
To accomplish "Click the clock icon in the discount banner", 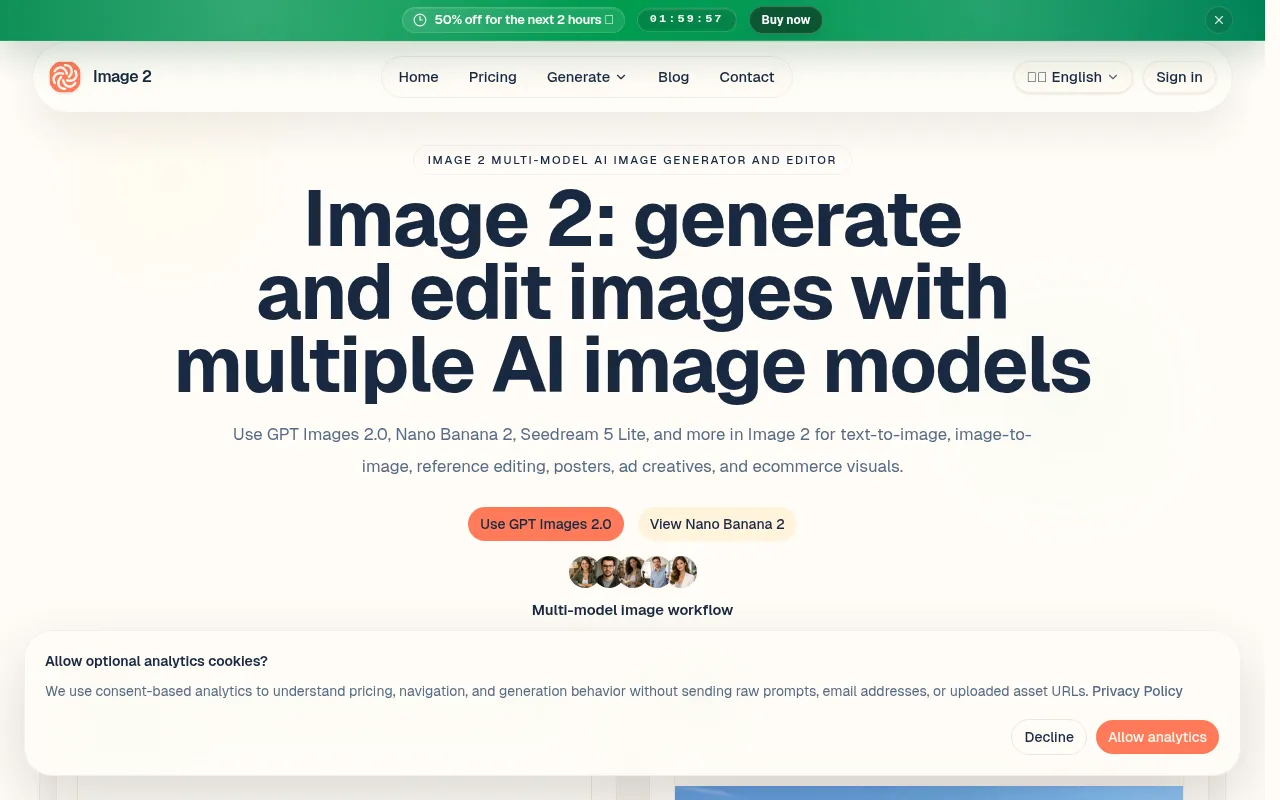I will pos(420,20).
